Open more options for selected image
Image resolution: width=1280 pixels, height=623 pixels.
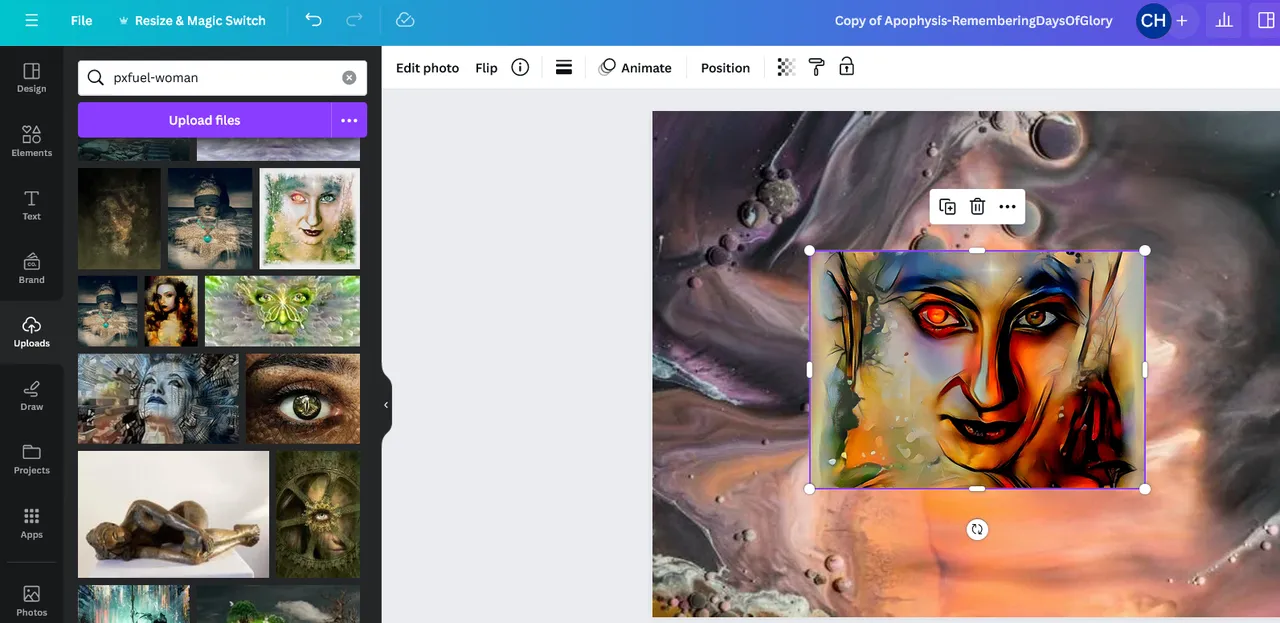1007,207
